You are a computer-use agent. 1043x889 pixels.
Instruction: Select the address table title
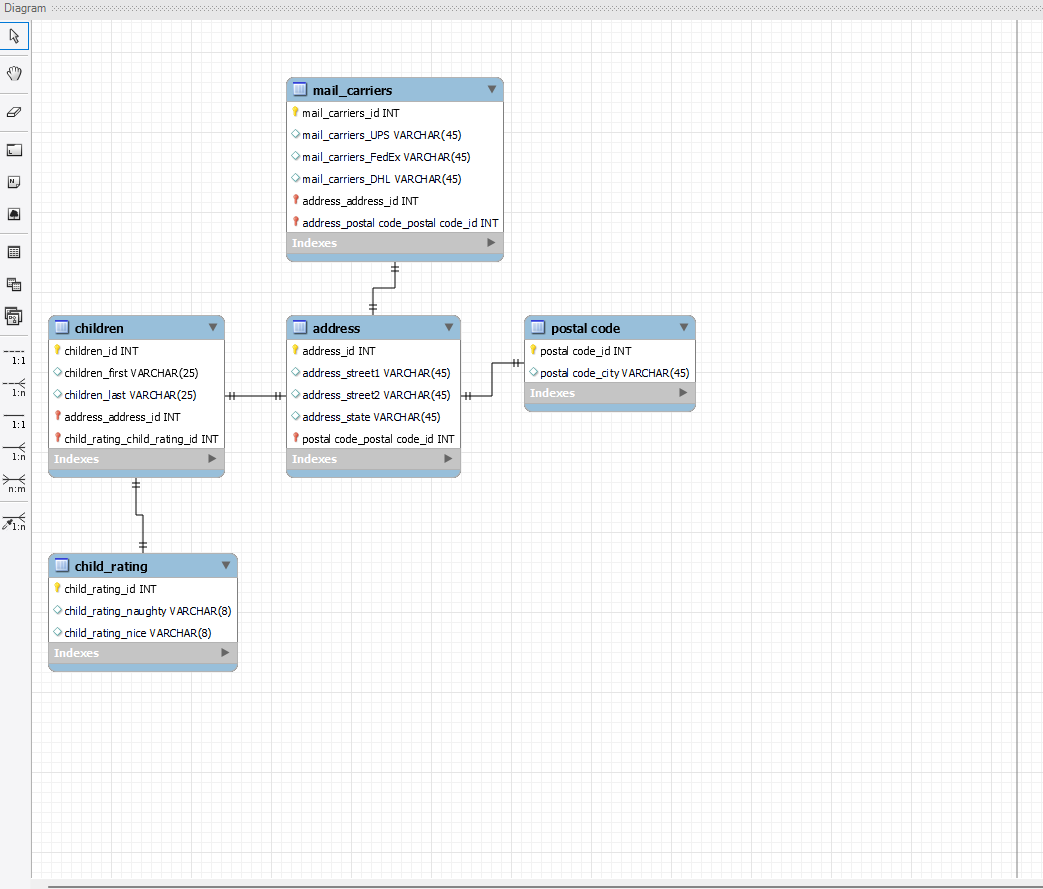(x=337, y=328)
